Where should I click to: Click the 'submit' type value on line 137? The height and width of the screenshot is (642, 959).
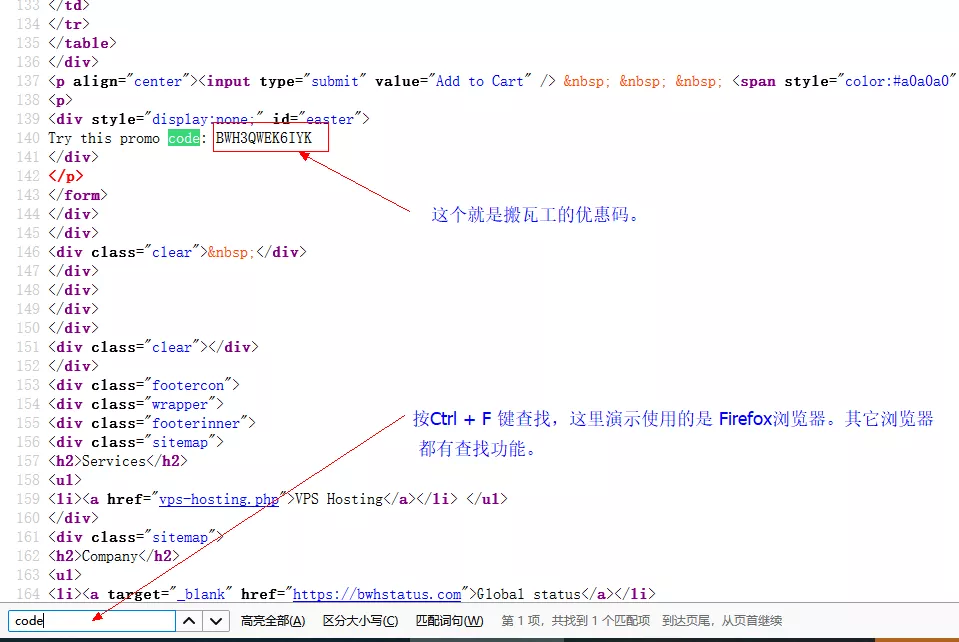tap(335, 81)
